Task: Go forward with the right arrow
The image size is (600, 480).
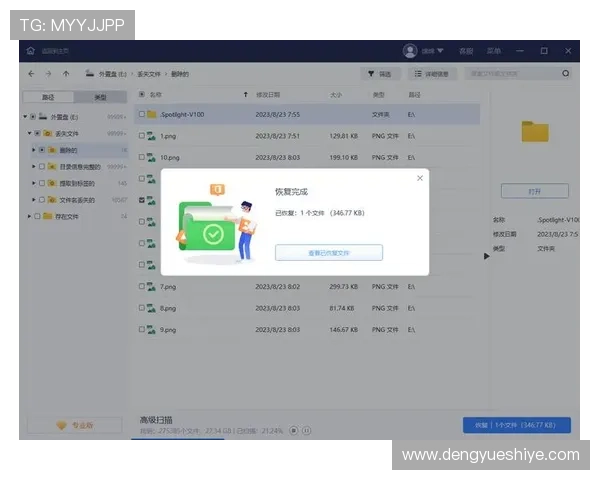Action: pyautogui.click(x=48, y=74)
